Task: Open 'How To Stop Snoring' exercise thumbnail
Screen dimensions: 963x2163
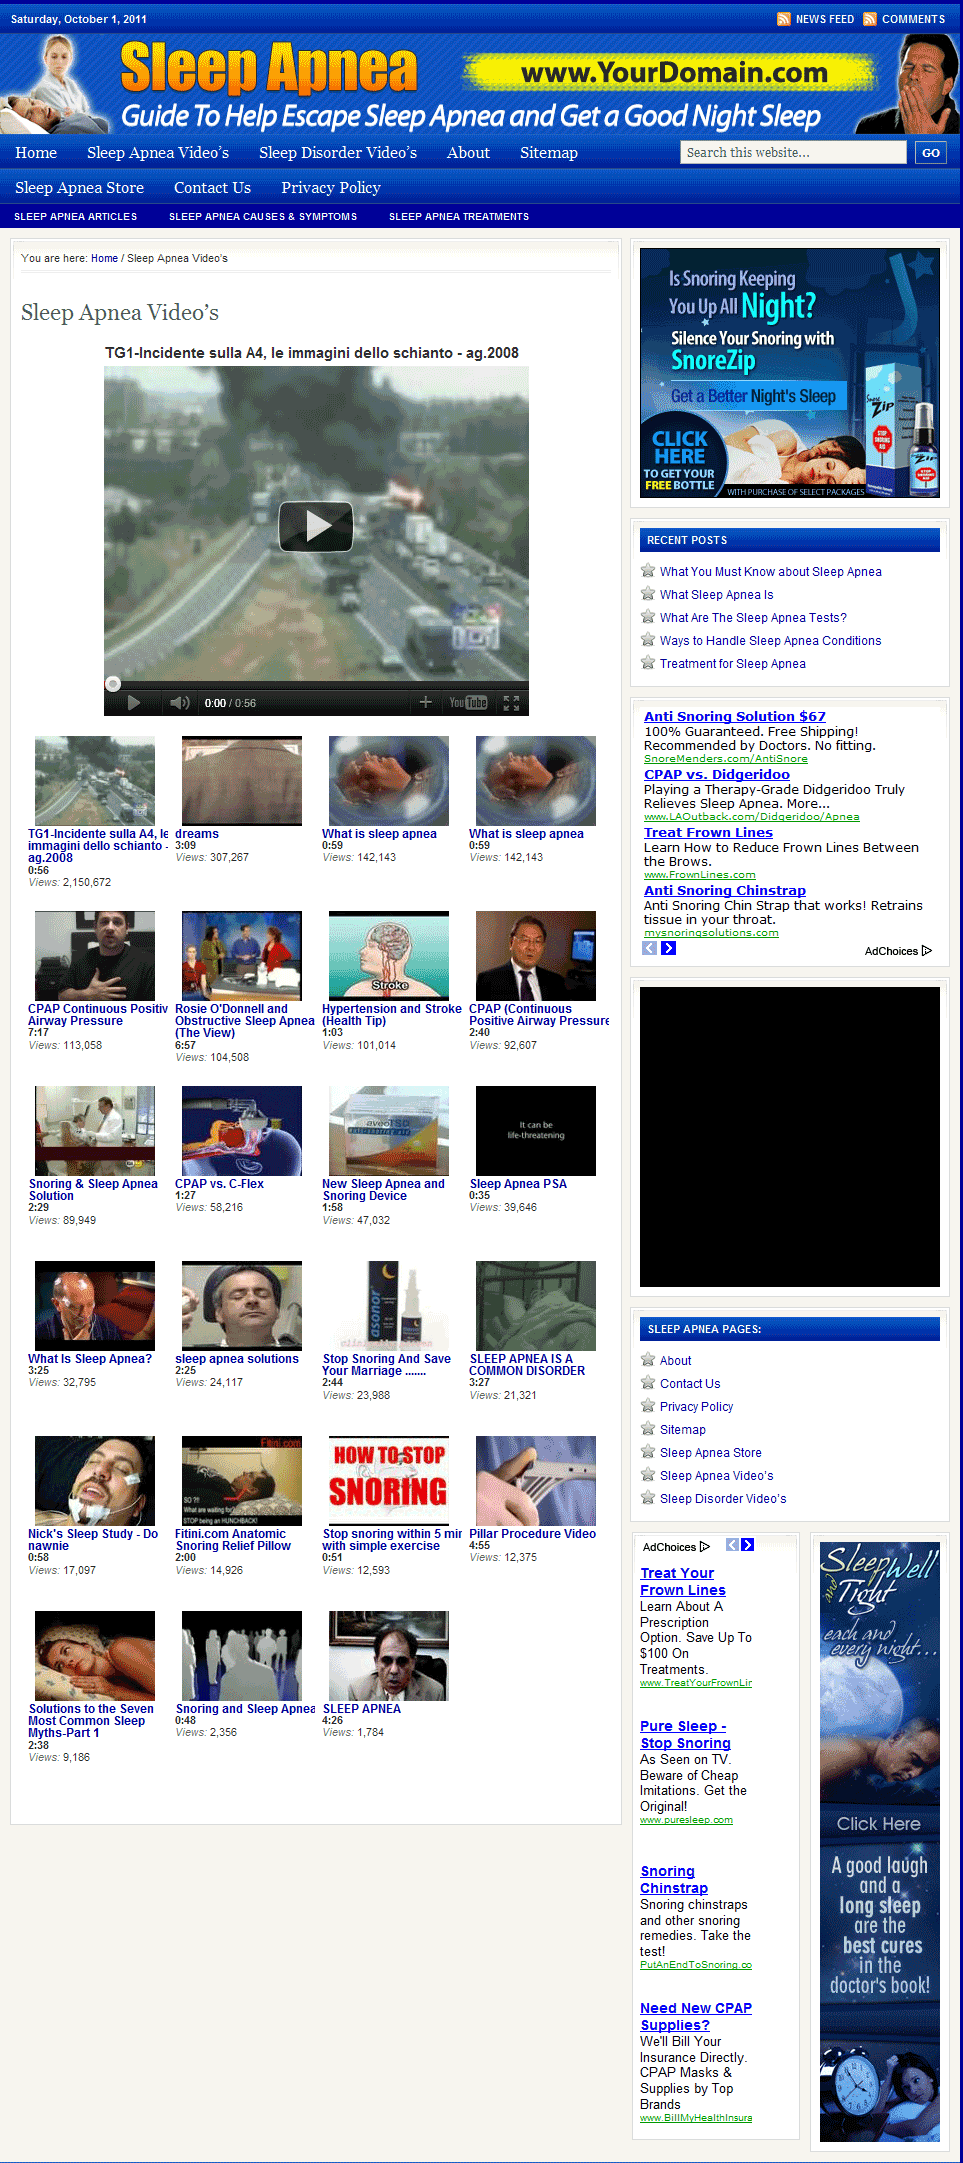Action: click(389, 1481)
